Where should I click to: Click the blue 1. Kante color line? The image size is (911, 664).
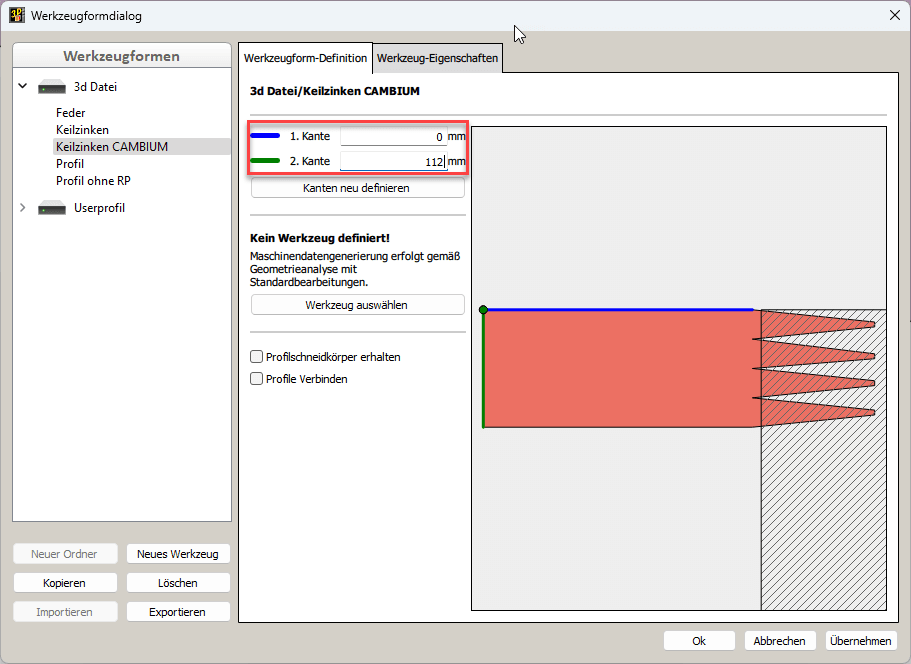265,136
